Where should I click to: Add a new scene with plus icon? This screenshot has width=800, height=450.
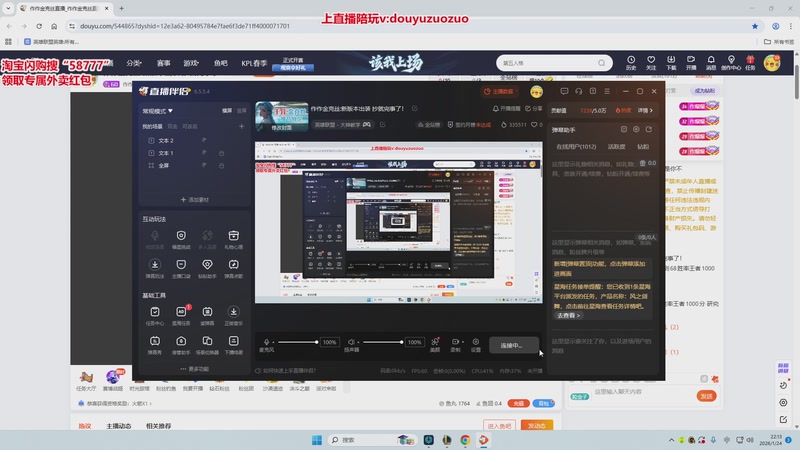[x=241, y=126]
